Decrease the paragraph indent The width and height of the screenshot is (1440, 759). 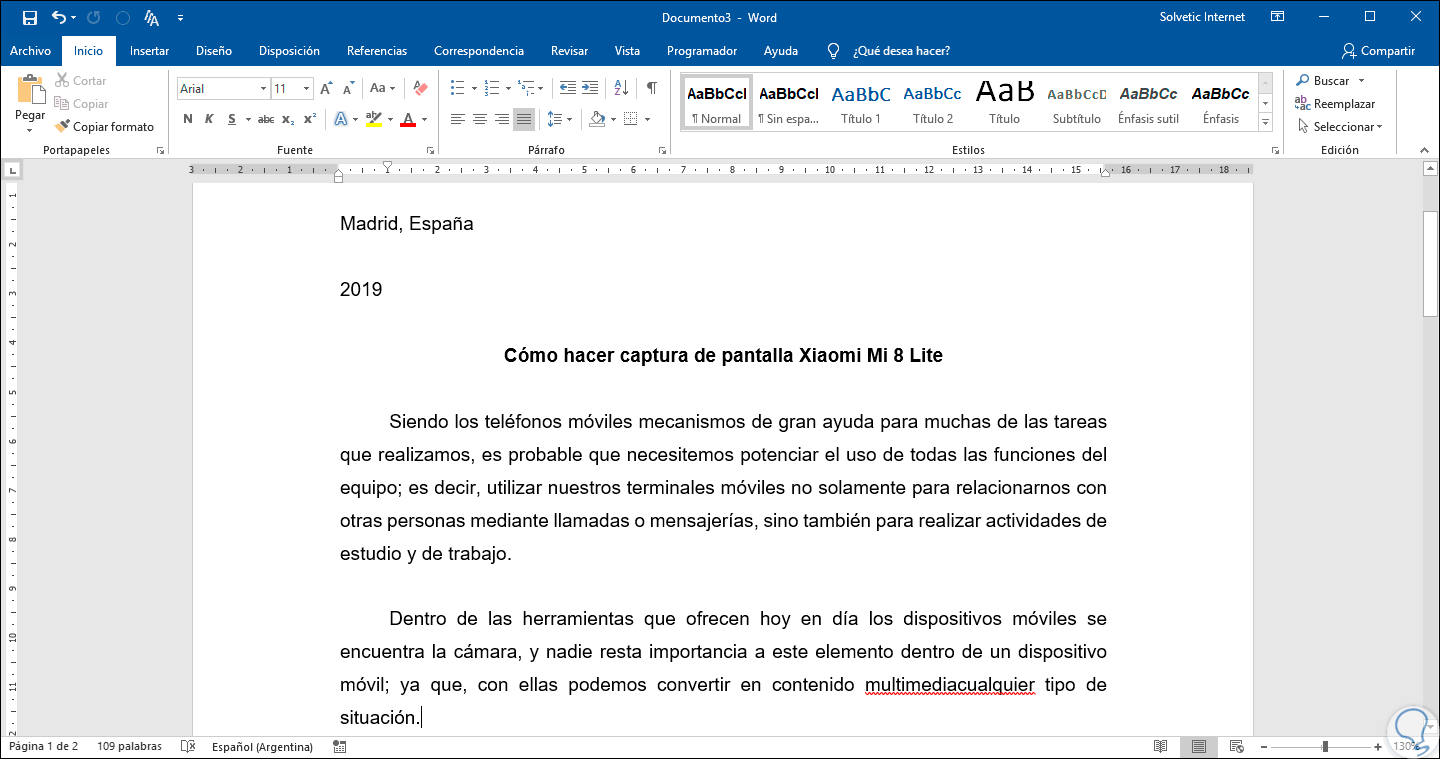(568, 88)
